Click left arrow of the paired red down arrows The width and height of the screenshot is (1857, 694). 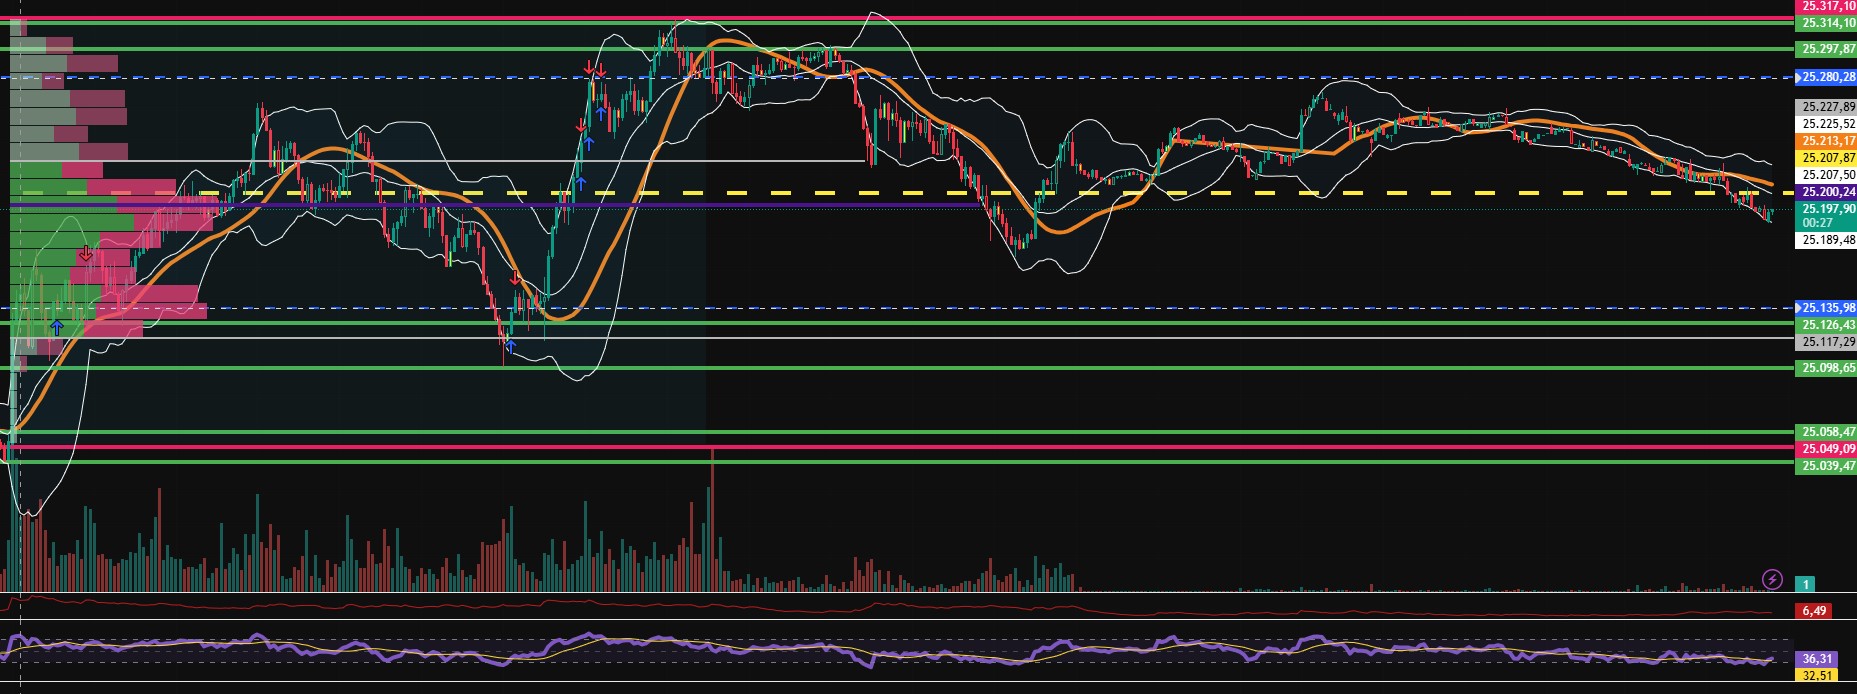click(x=589, y=68)
